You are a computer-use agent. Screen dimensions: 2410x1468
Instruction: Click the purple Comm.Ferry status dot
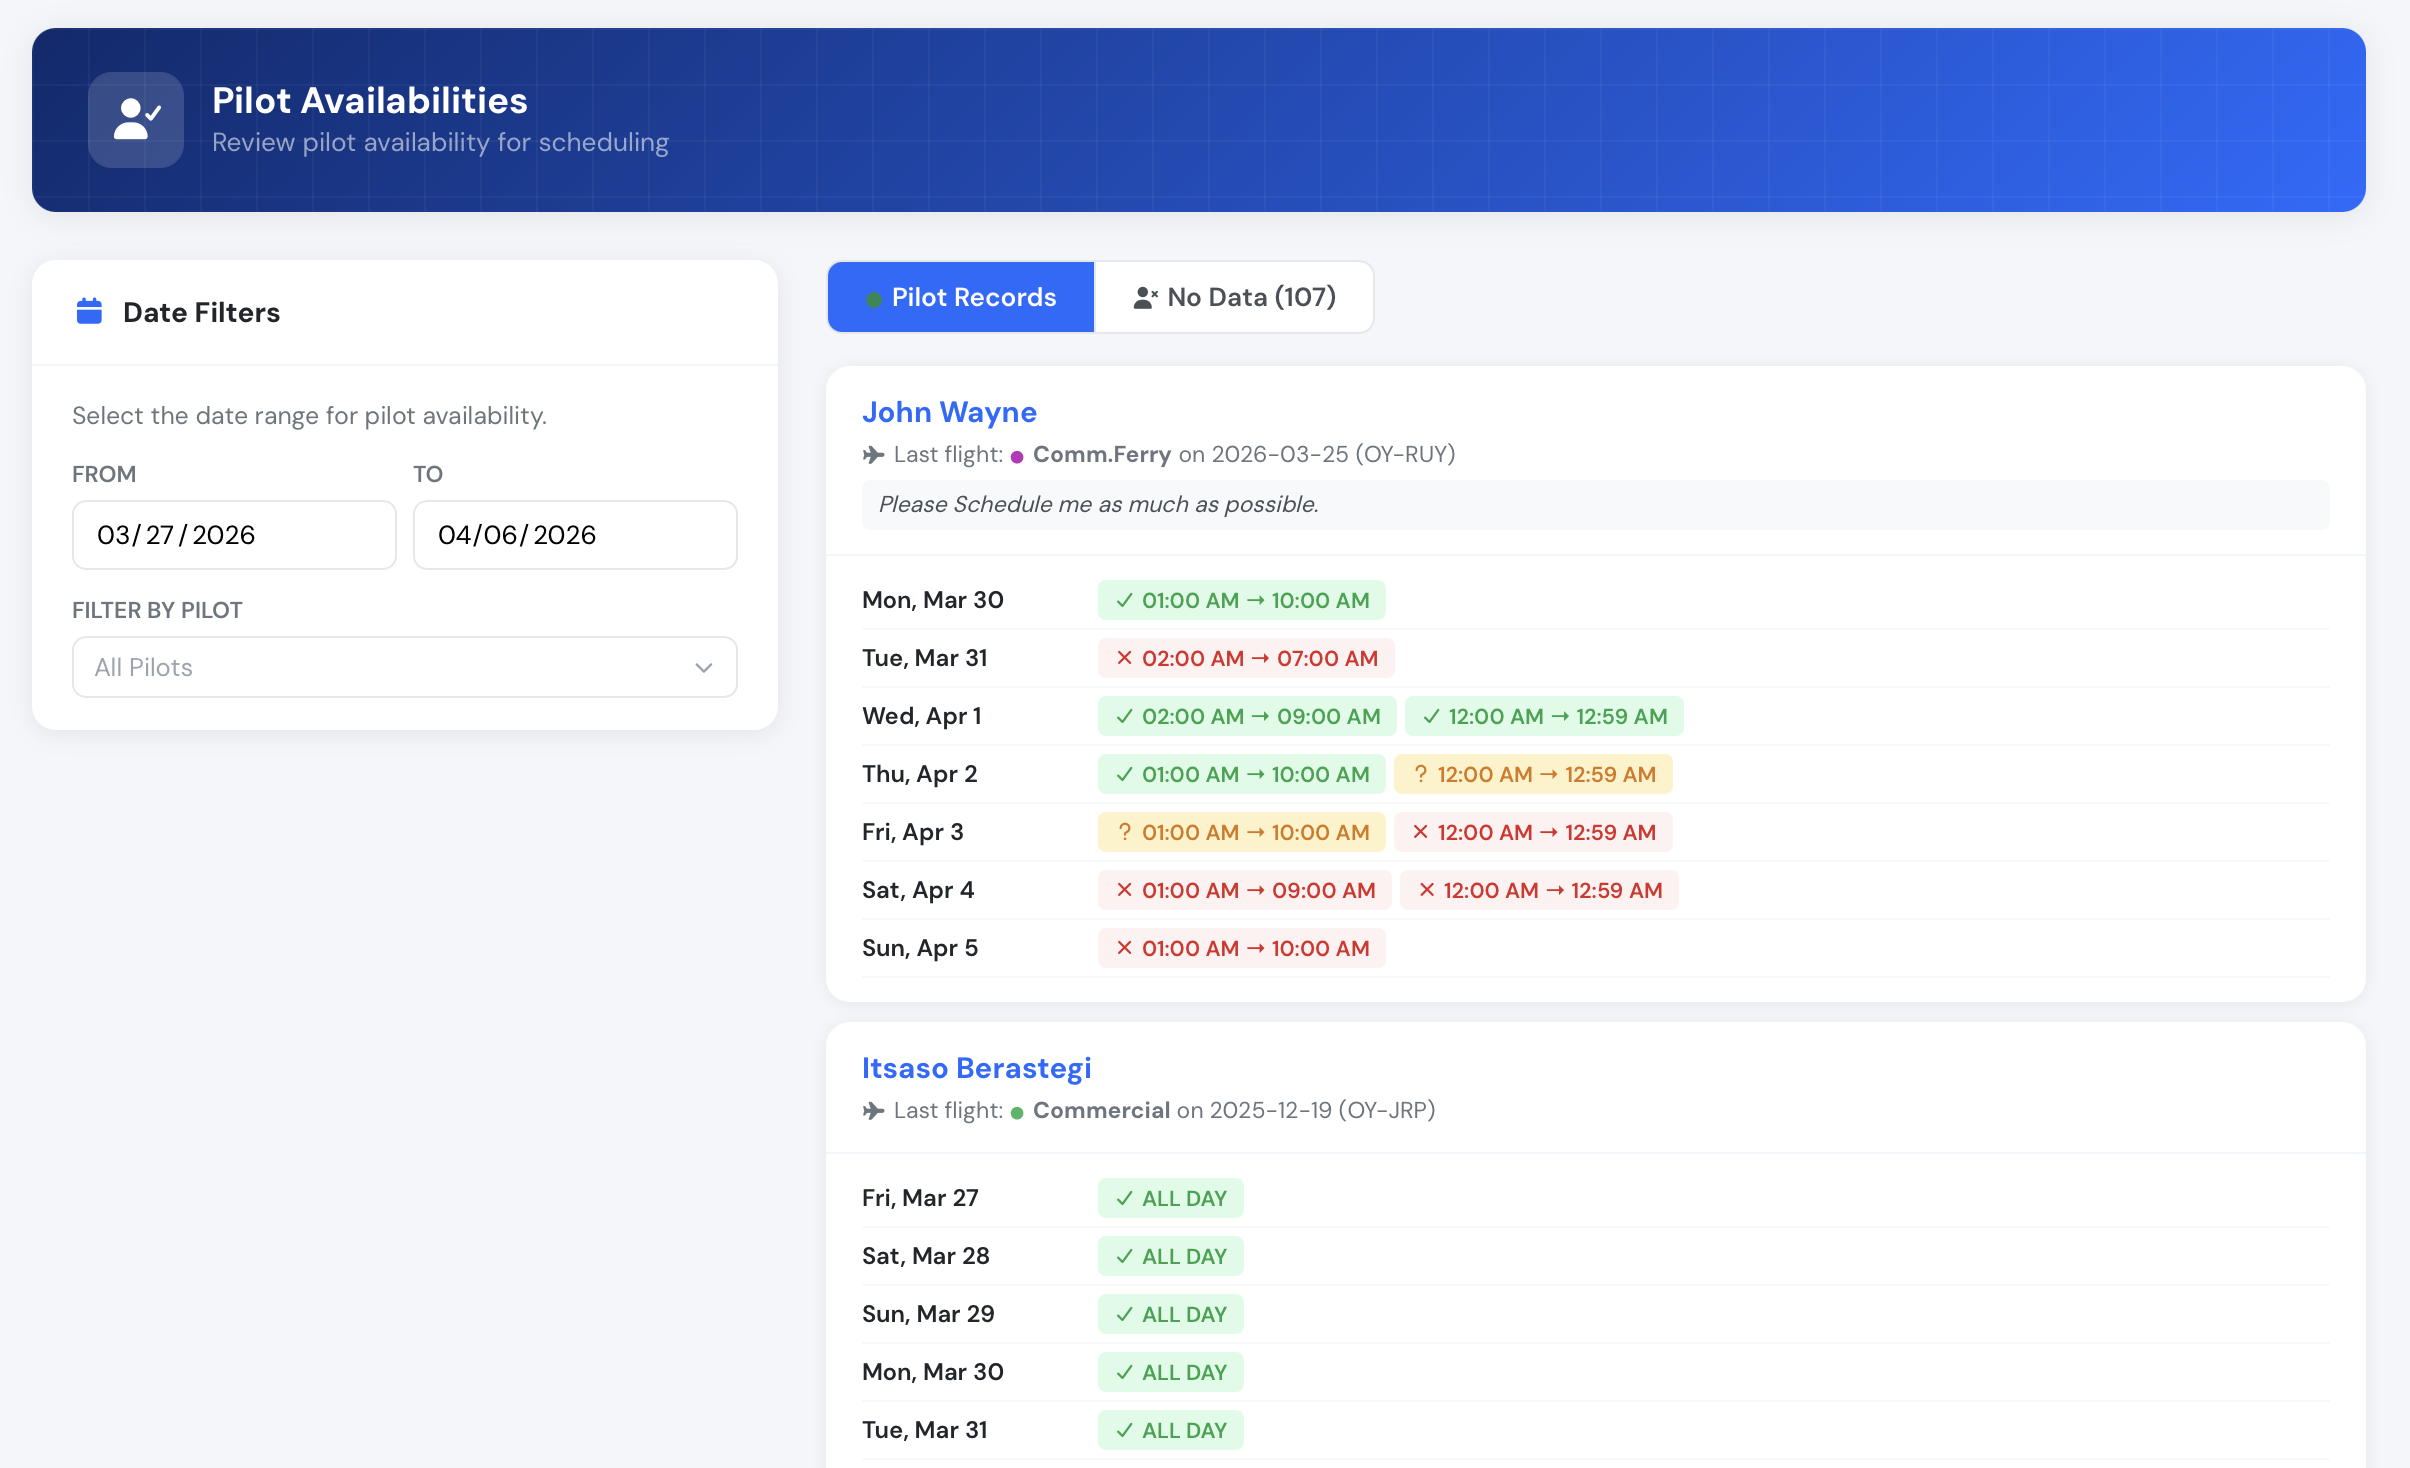1017,457
